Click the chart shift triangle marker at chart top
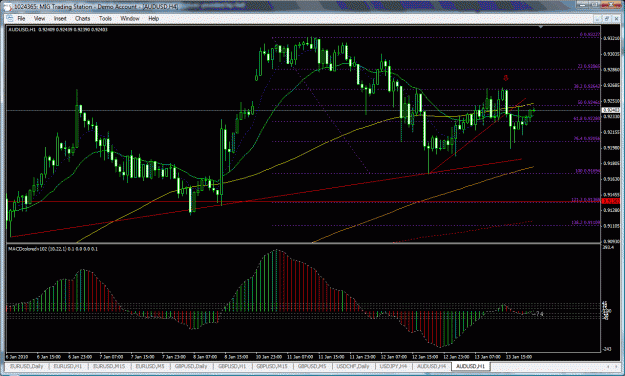This screenshot has height=376, width=625. [540, 27]
